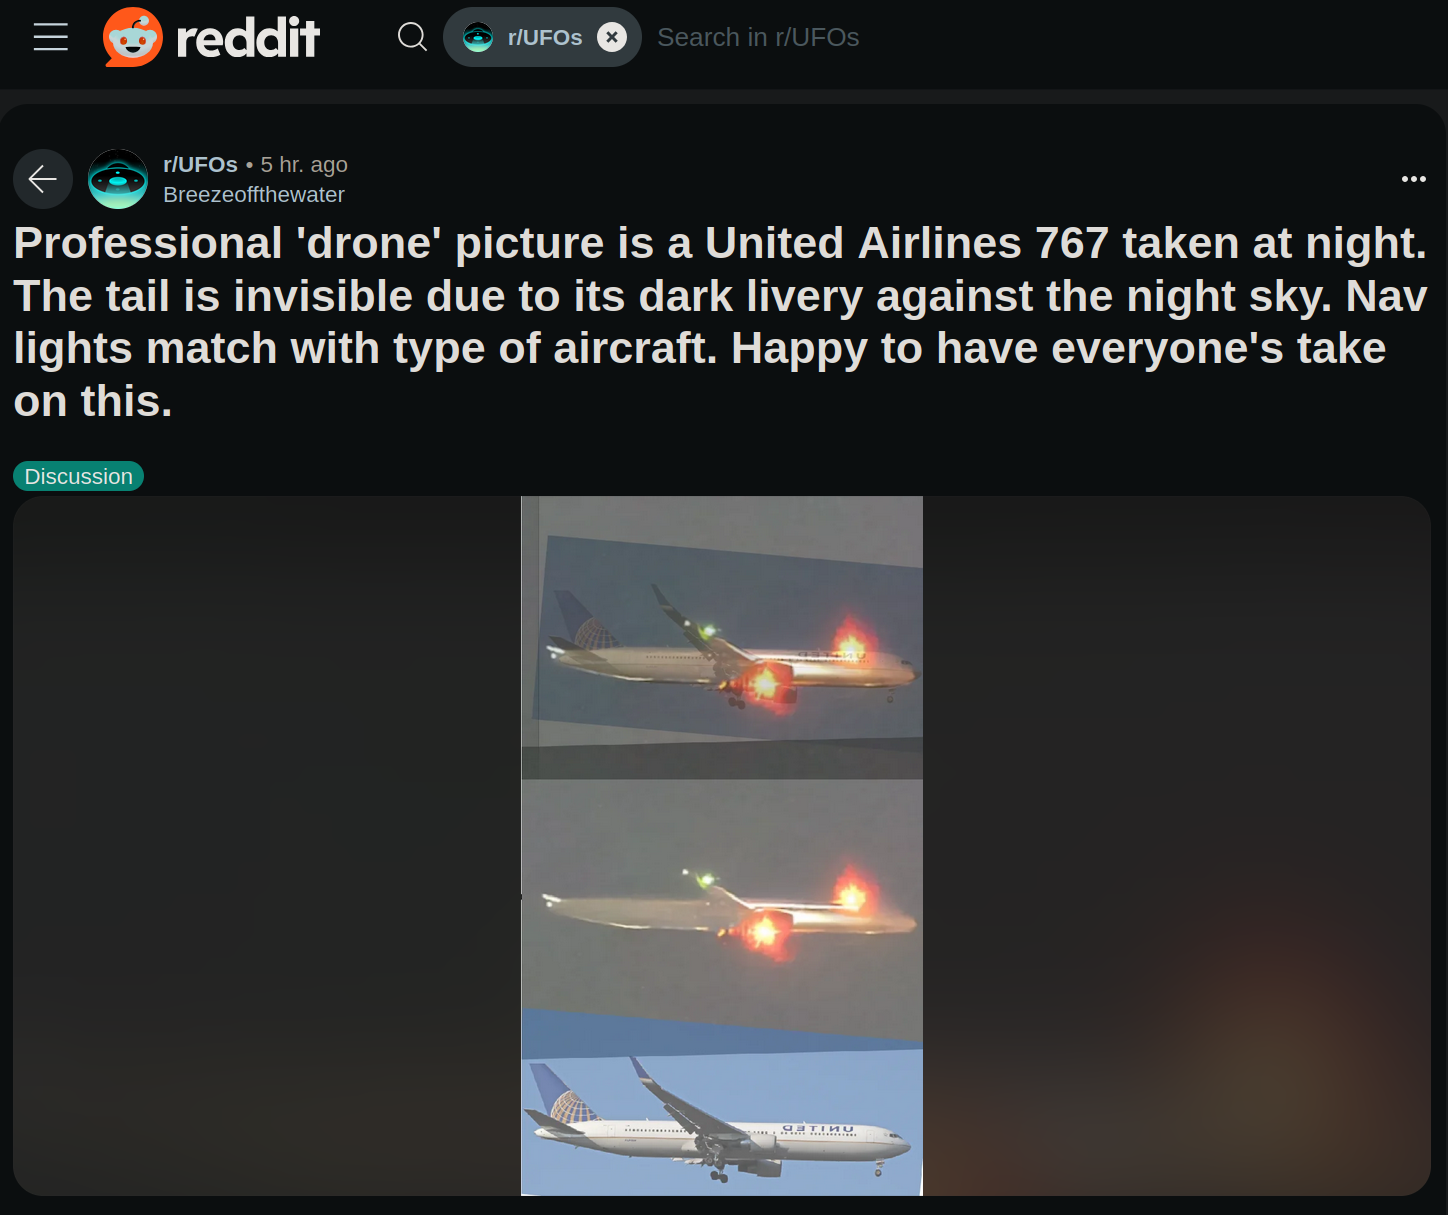Filter by the Discussion flair tag
This screenshot has height=1215, width=1448.
(x=78, y=476)
